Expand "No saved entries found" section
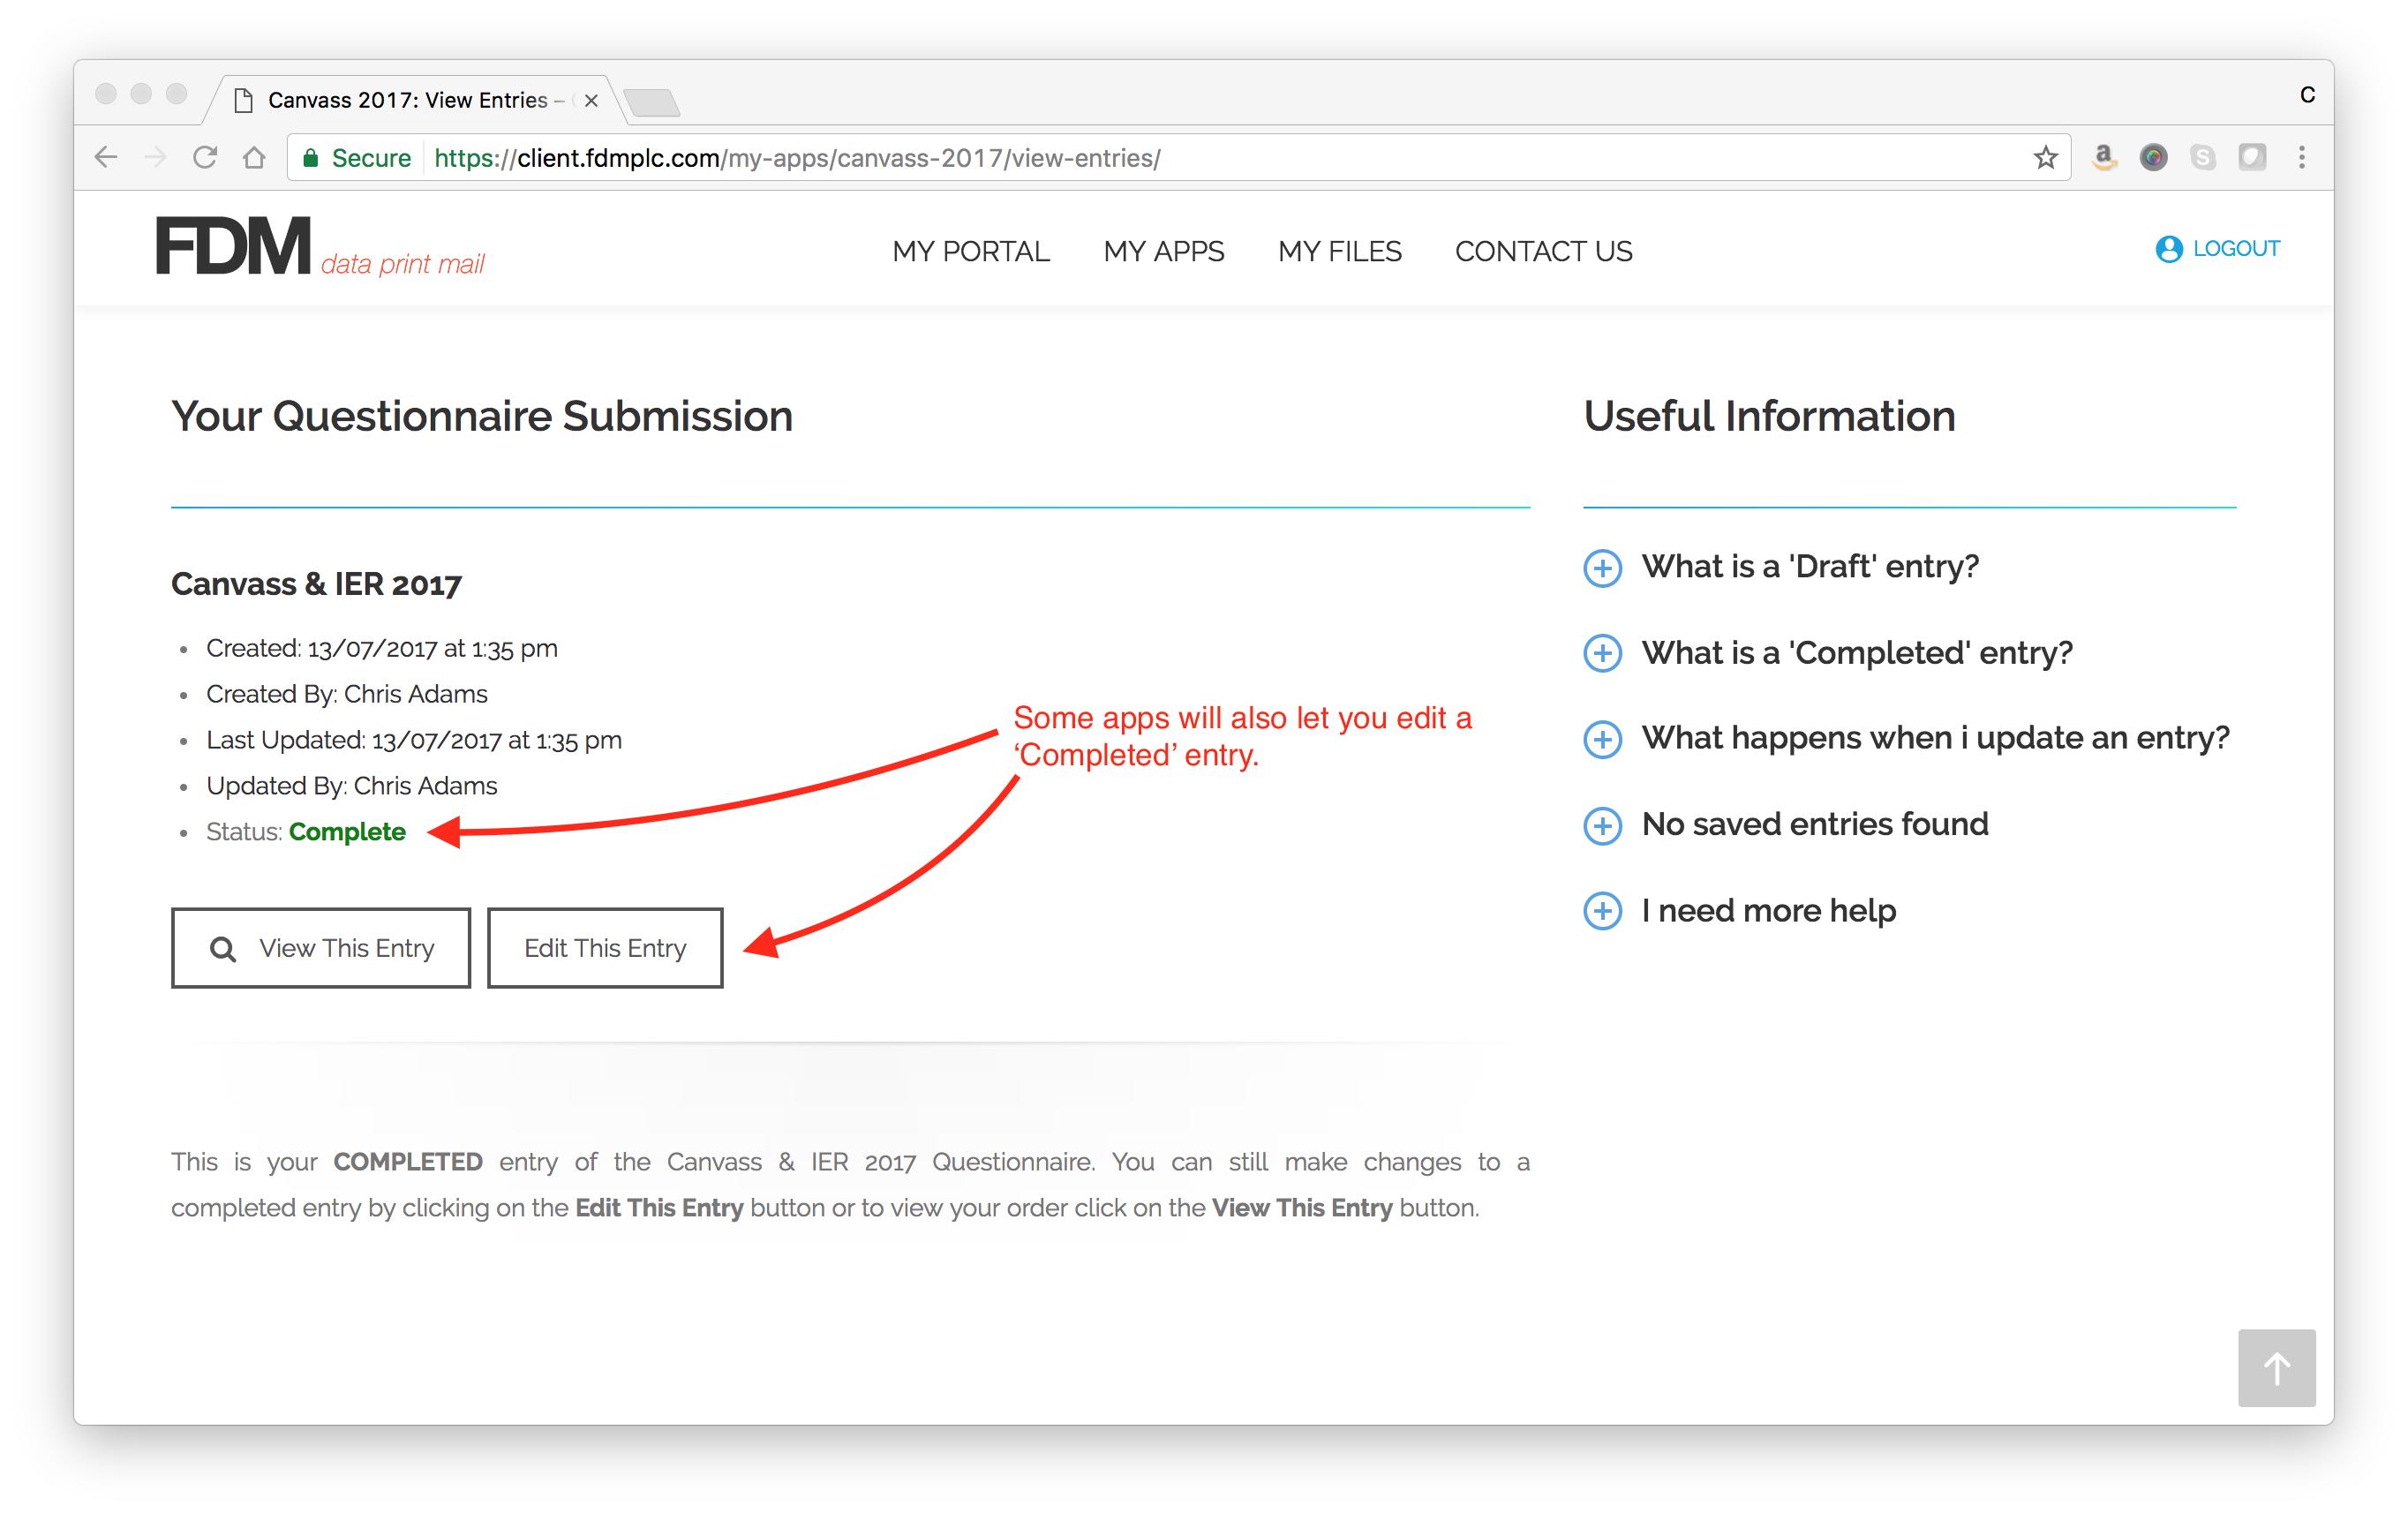The height and width of the screenshot is (1513, 2408). coord(1602,825)
